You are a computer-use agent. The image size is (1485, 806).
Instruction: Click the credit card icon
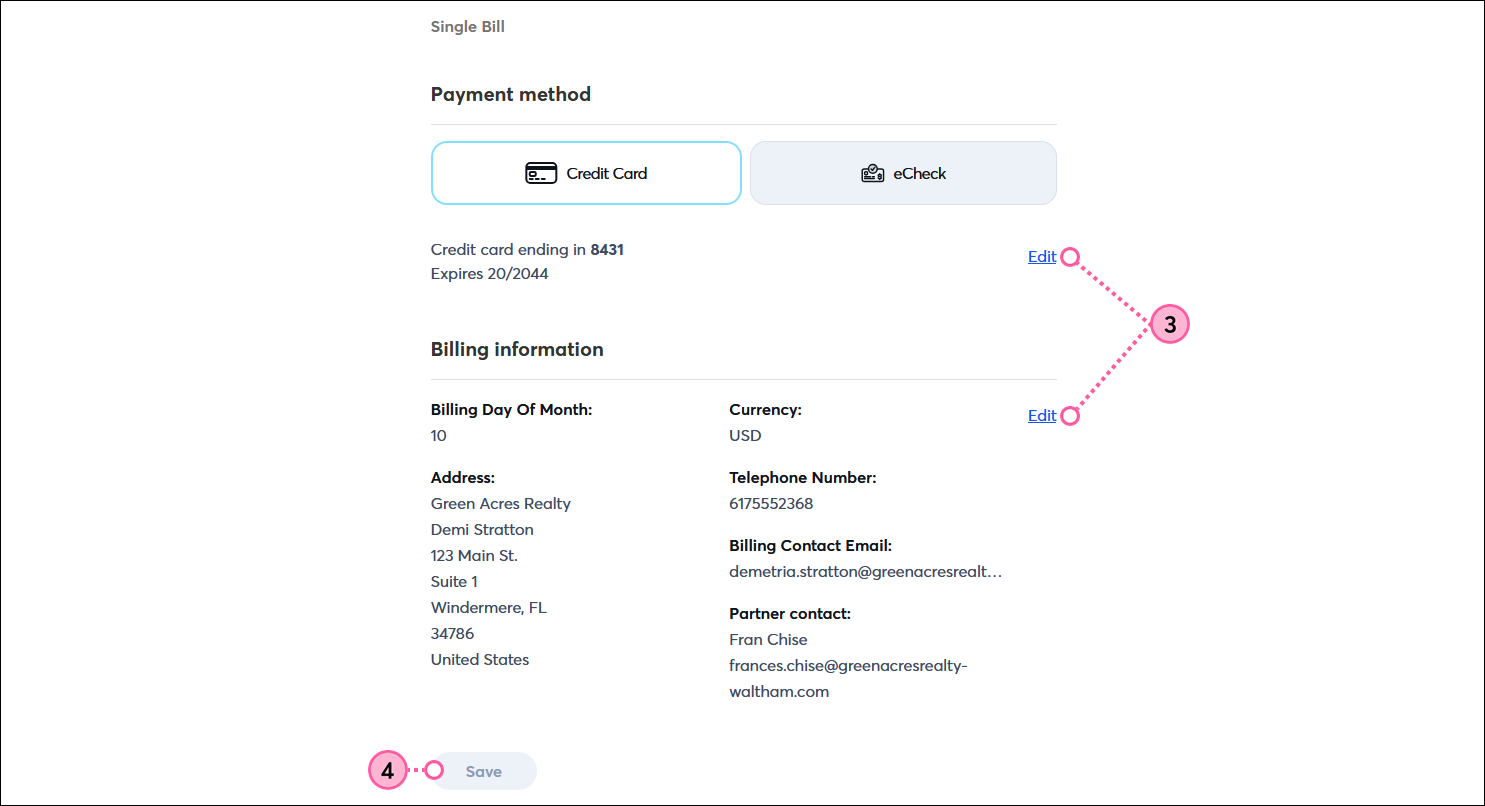coord(540,172)
